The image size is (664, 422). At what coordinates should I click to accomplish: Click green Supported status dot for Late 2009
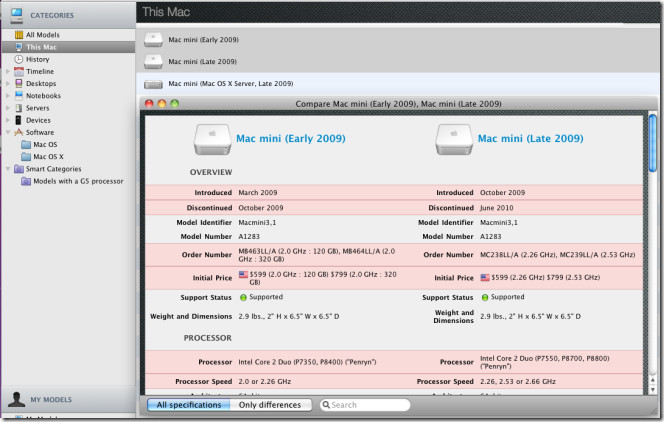485,298
